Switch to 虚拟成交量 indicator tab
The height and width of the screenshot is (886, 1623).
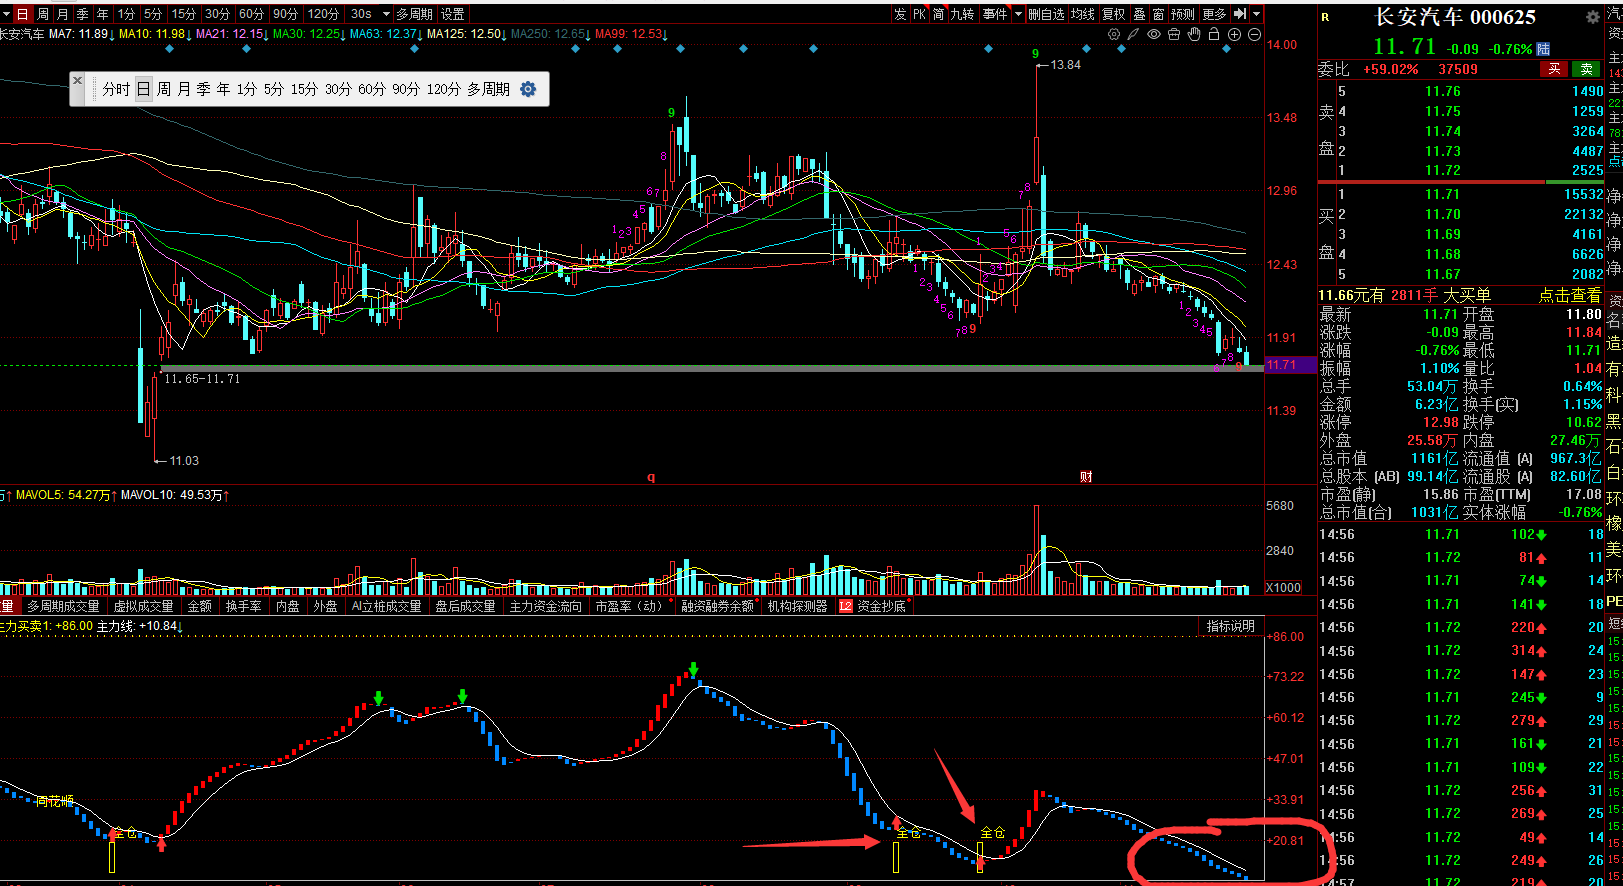143,606
